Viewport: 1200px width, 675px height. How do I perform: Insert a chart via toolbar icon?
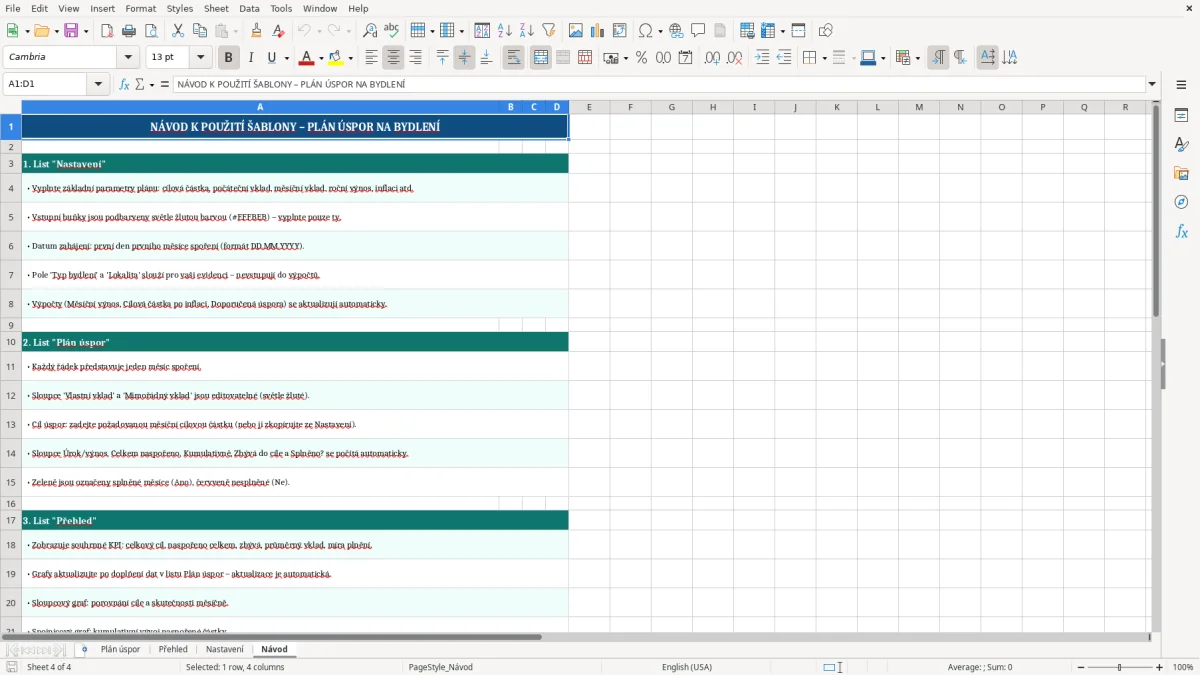click(598, 31)
